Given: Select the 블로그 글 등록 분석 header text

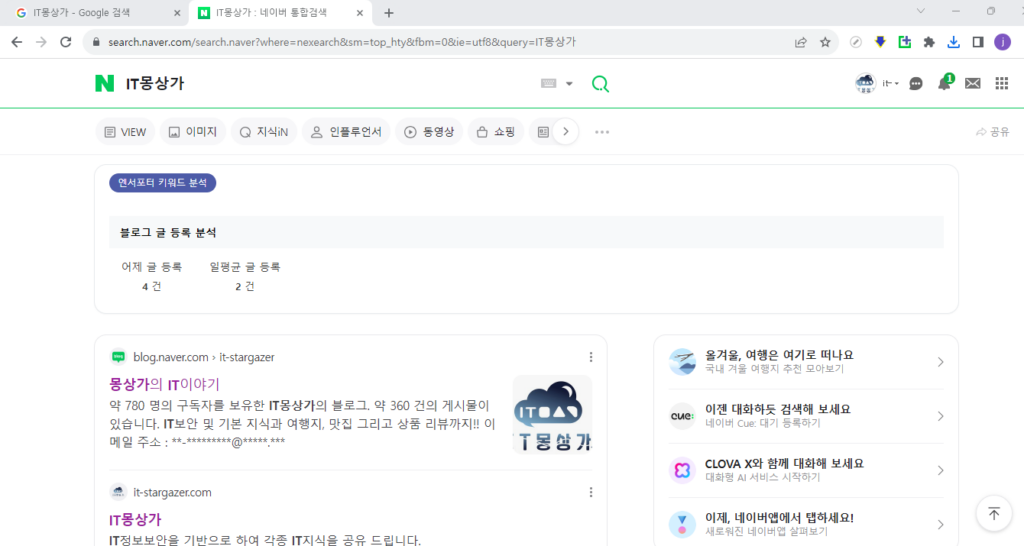Looking at the screenshot, I should tap(168, 233).
